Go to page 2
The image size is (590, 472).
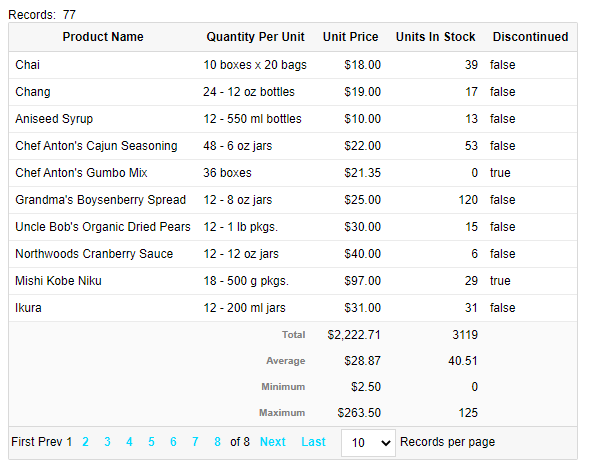click(85, 442)
